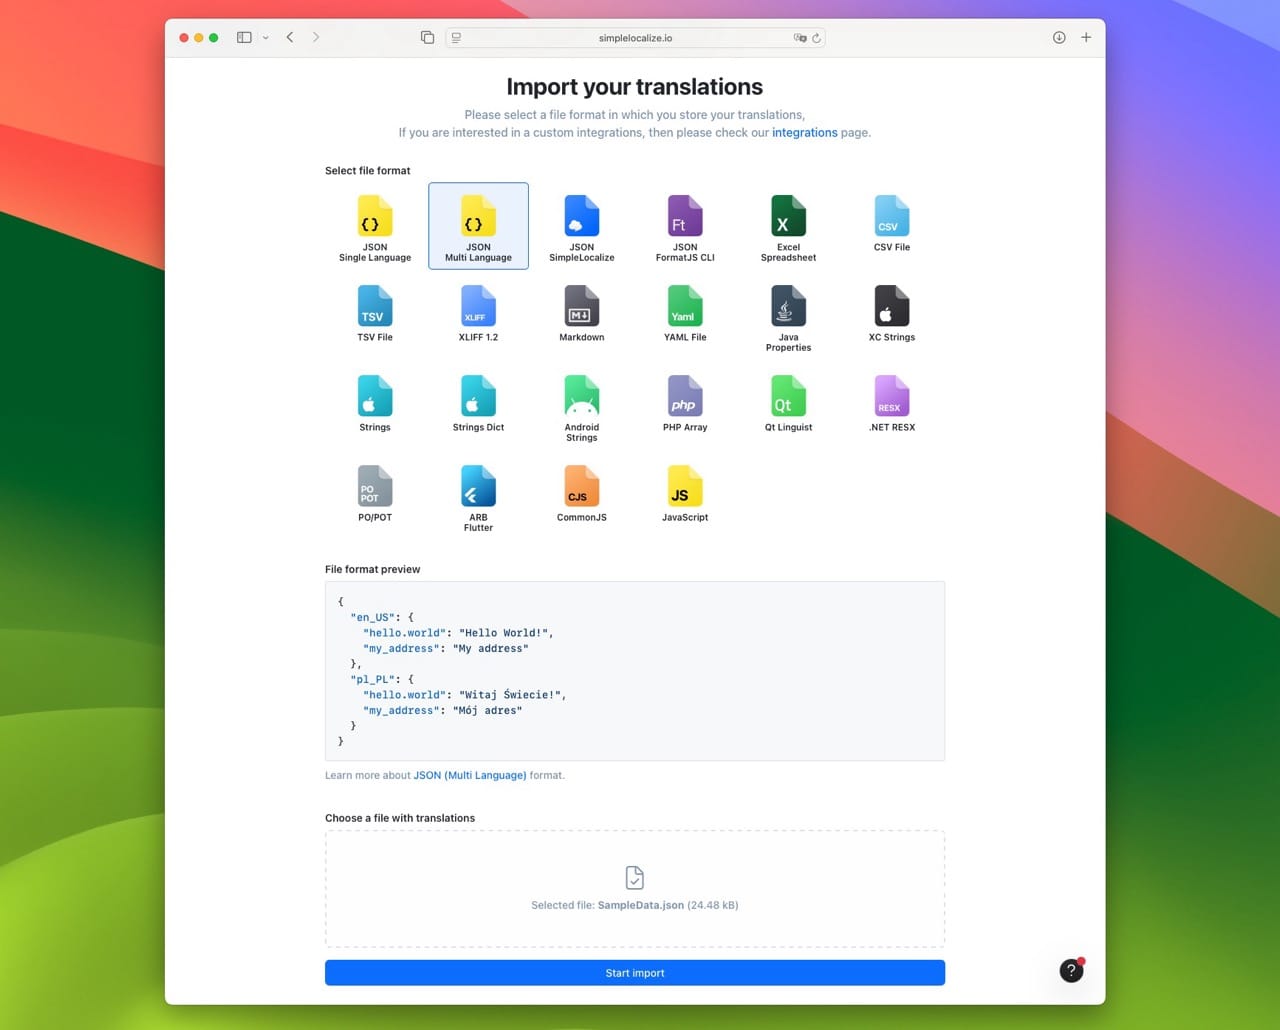This screenshot has height=1030, width=1280.
Task: Click the "Witaj Świecie!" preview value
Action: click(513, 695)
